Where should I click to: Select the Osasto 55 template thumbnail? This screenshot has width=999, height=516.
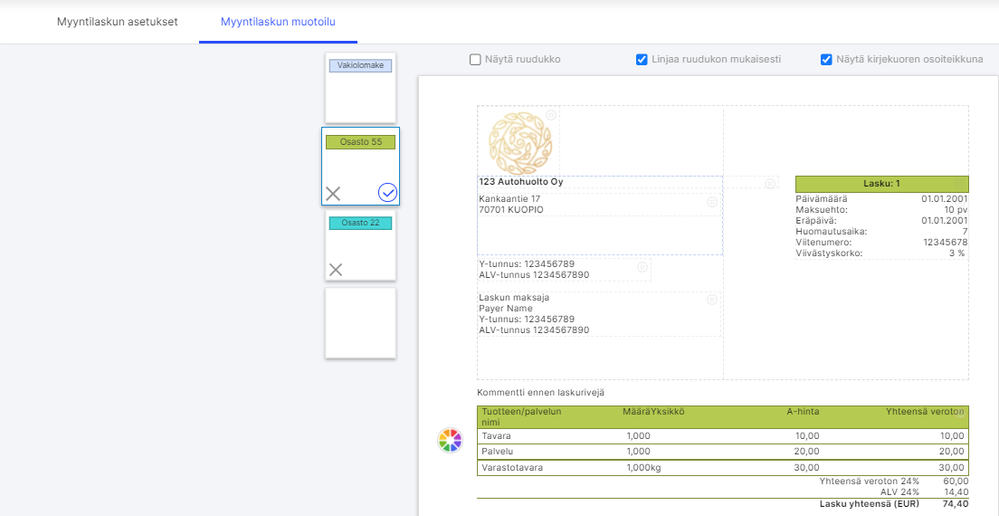361,166
